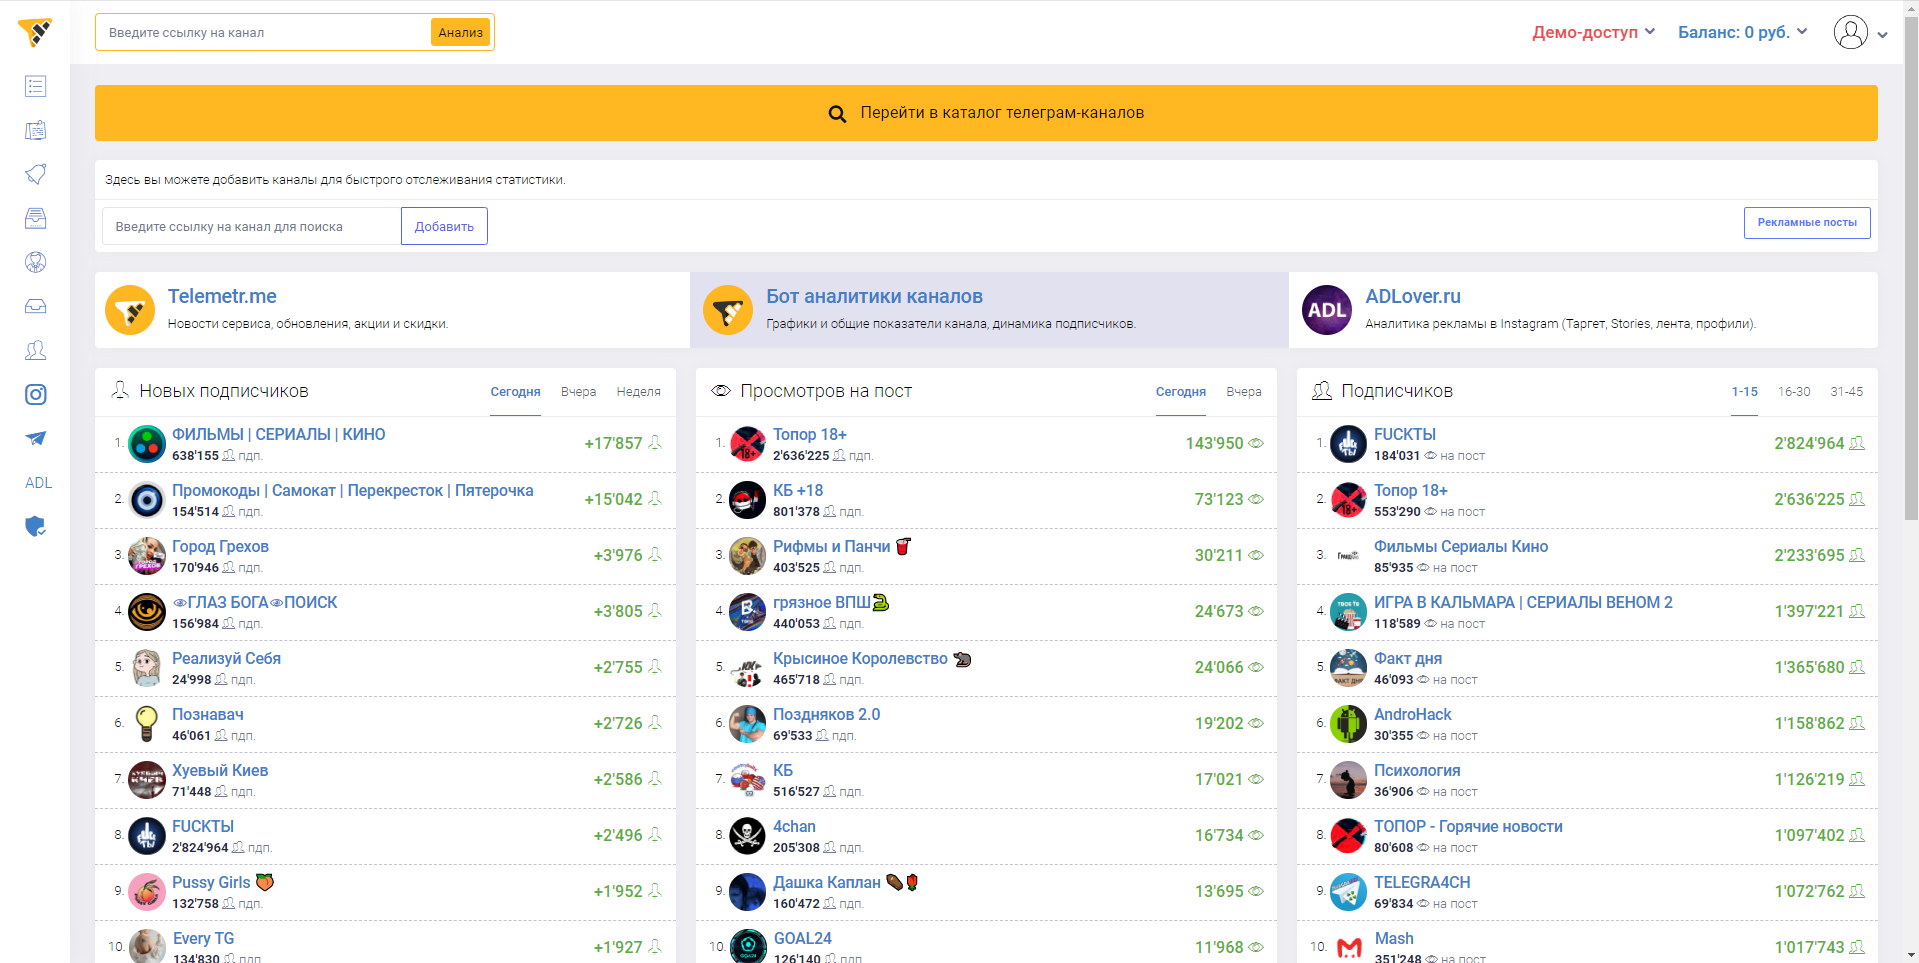
Task: Show subscribers ranks 31-45
Action: pos(1846,392)
